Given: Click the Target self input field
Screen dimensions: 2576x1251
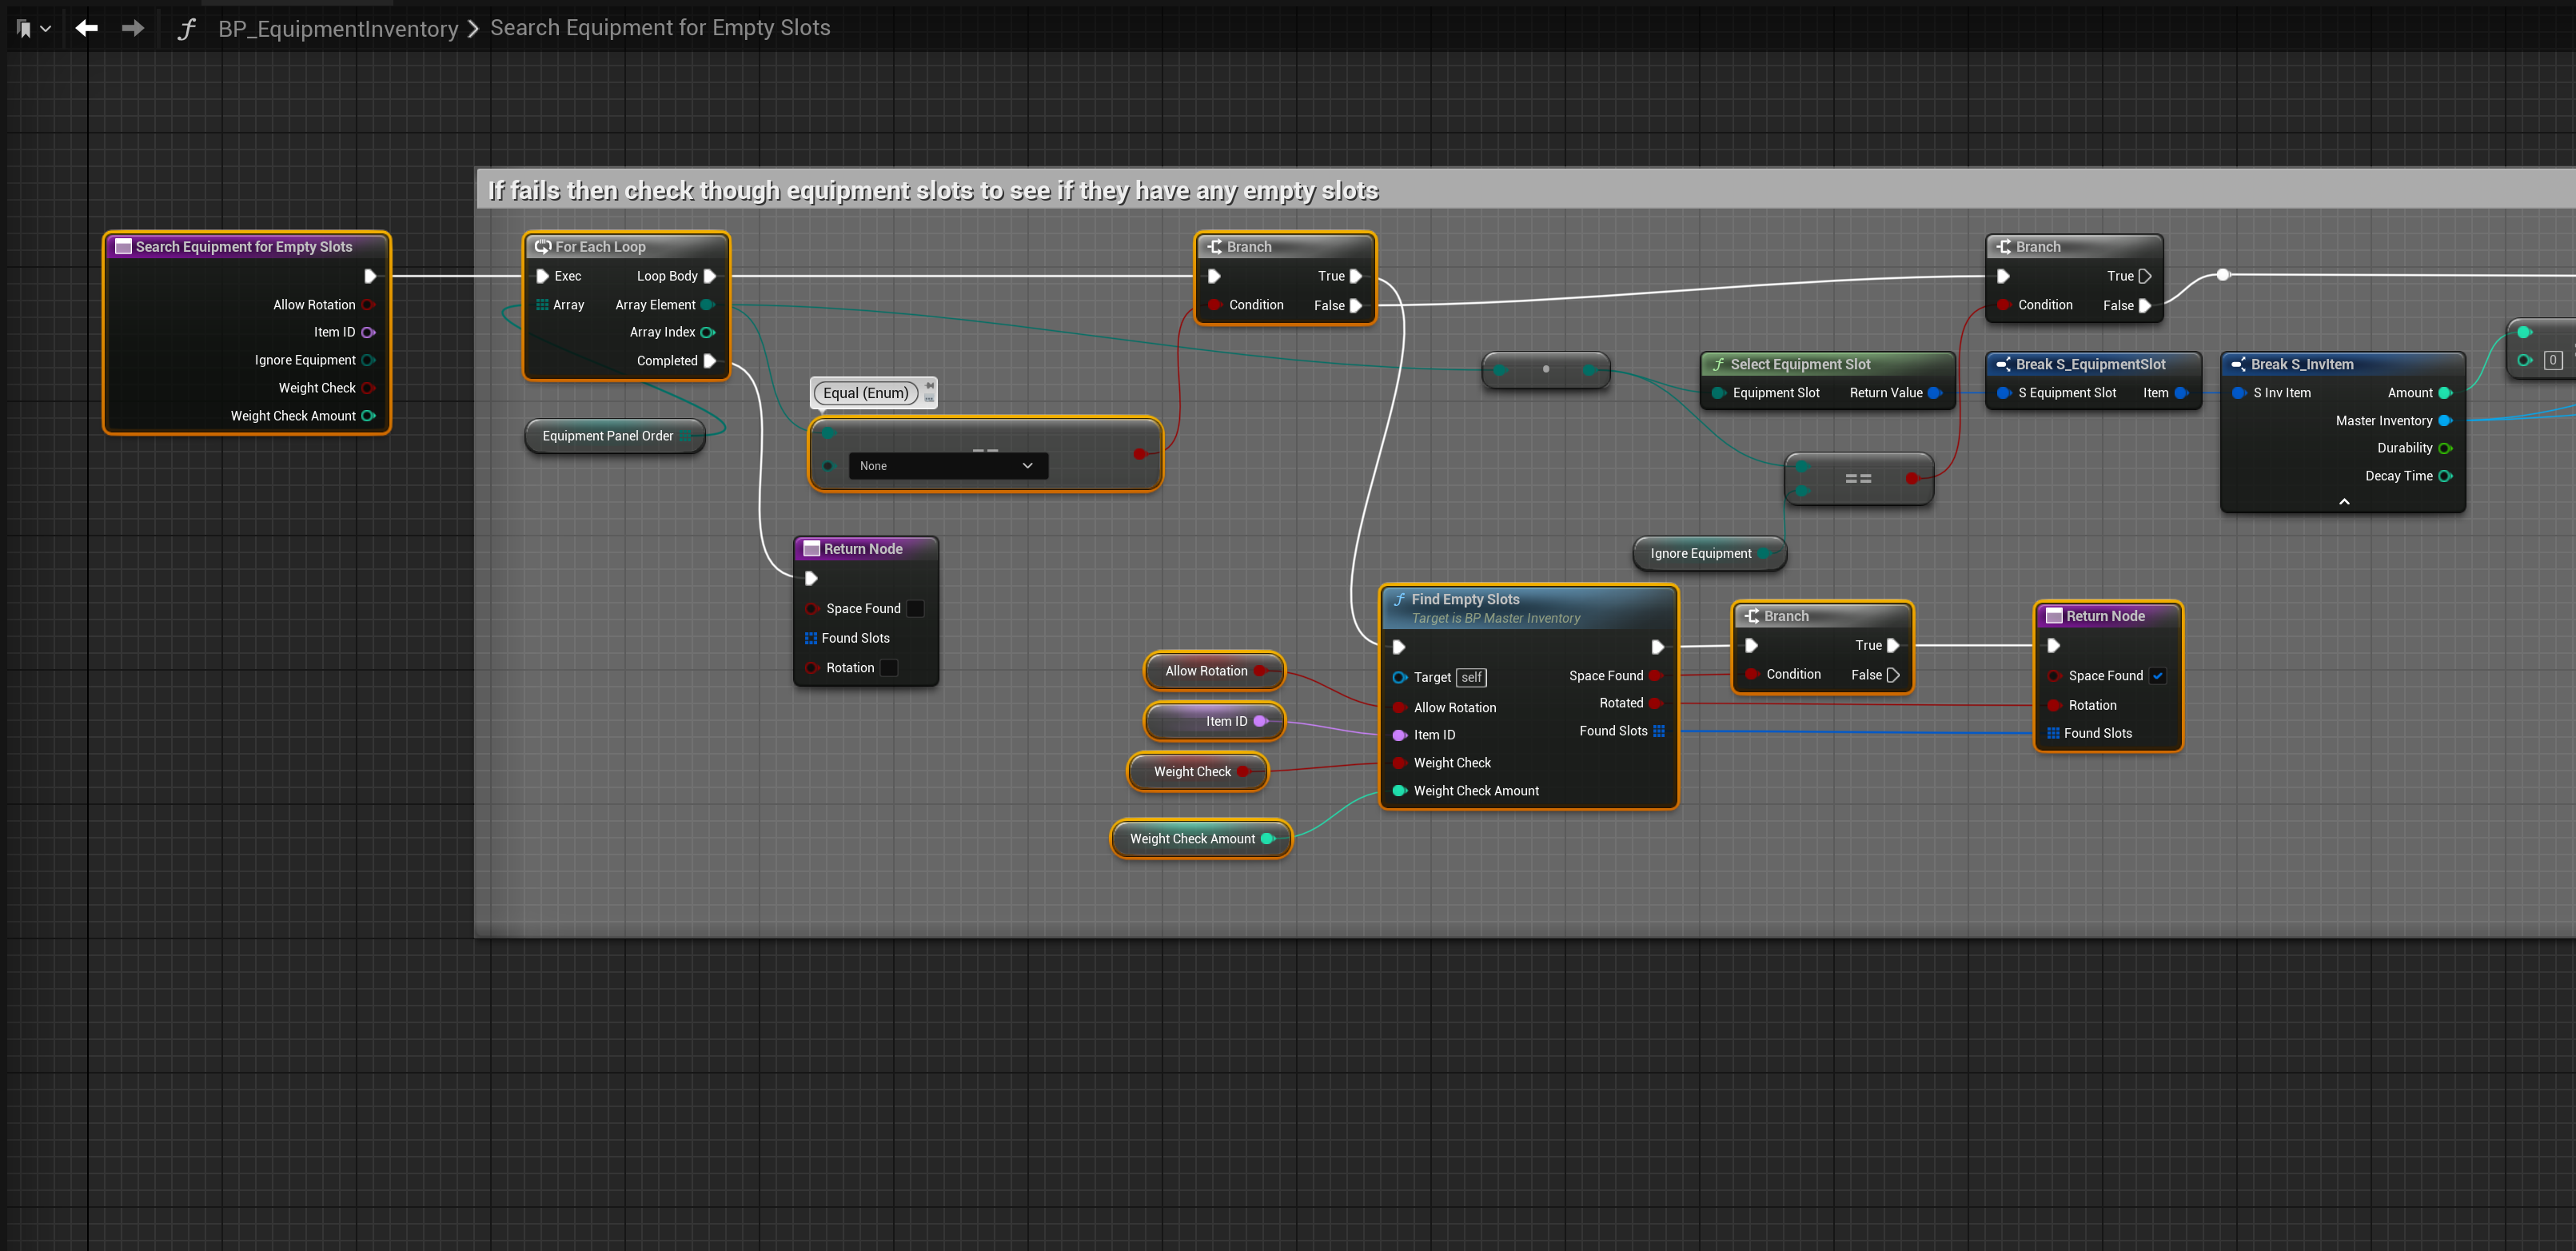Looking at the screenshot, I should [x=1471, y=678].
